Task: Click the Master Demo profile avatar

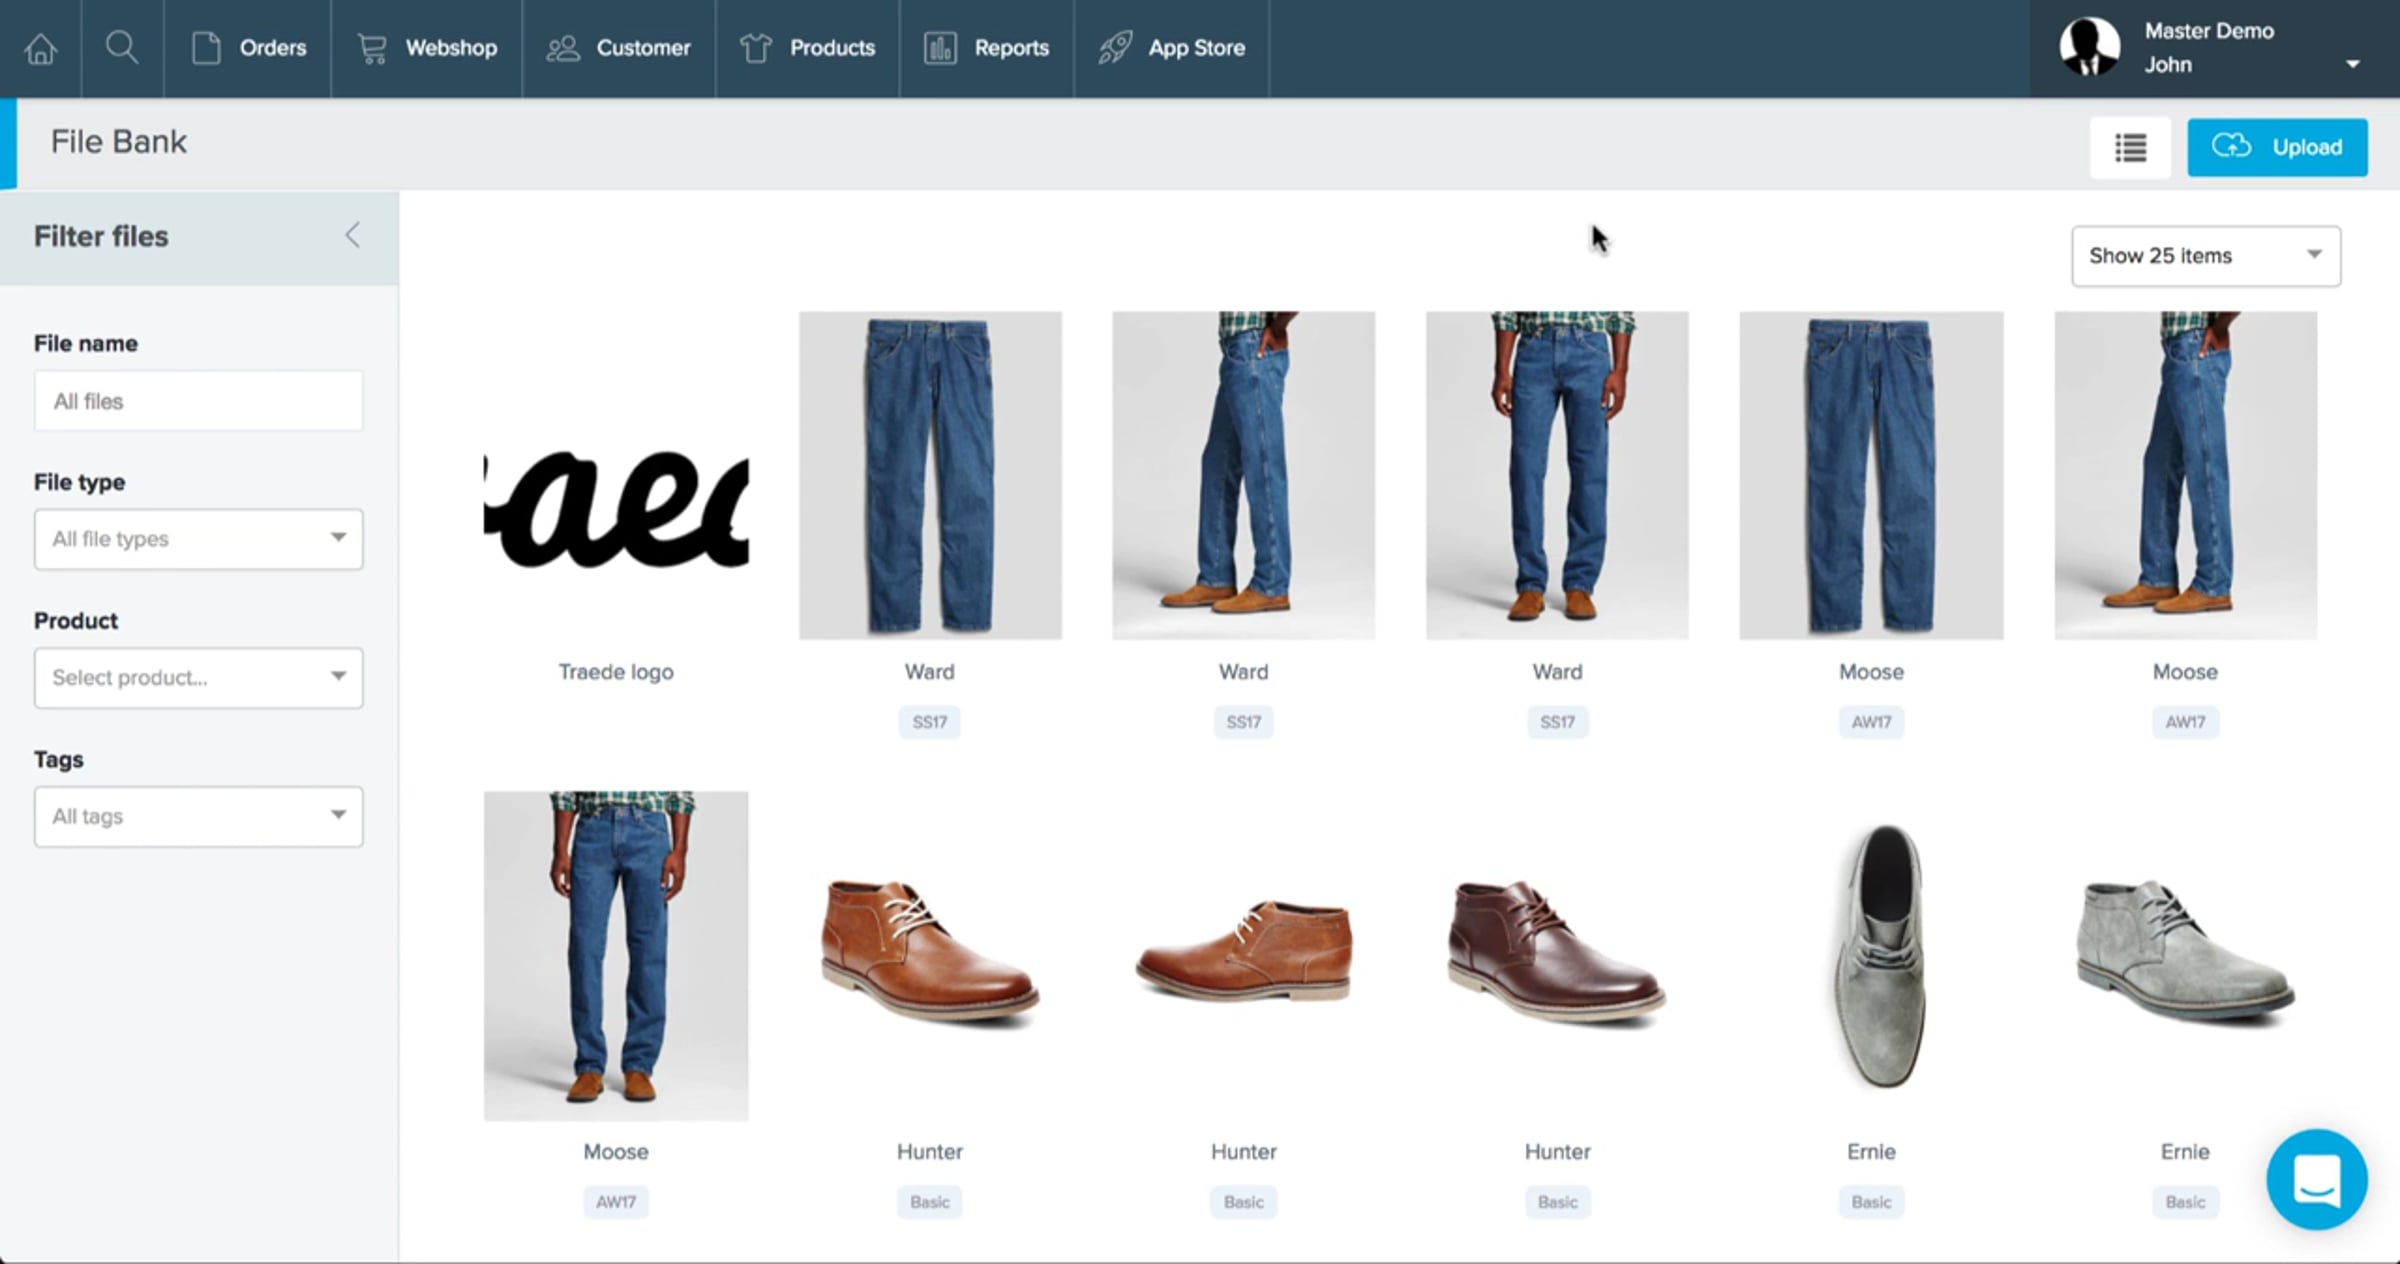Action: (x=2089, y=47)
